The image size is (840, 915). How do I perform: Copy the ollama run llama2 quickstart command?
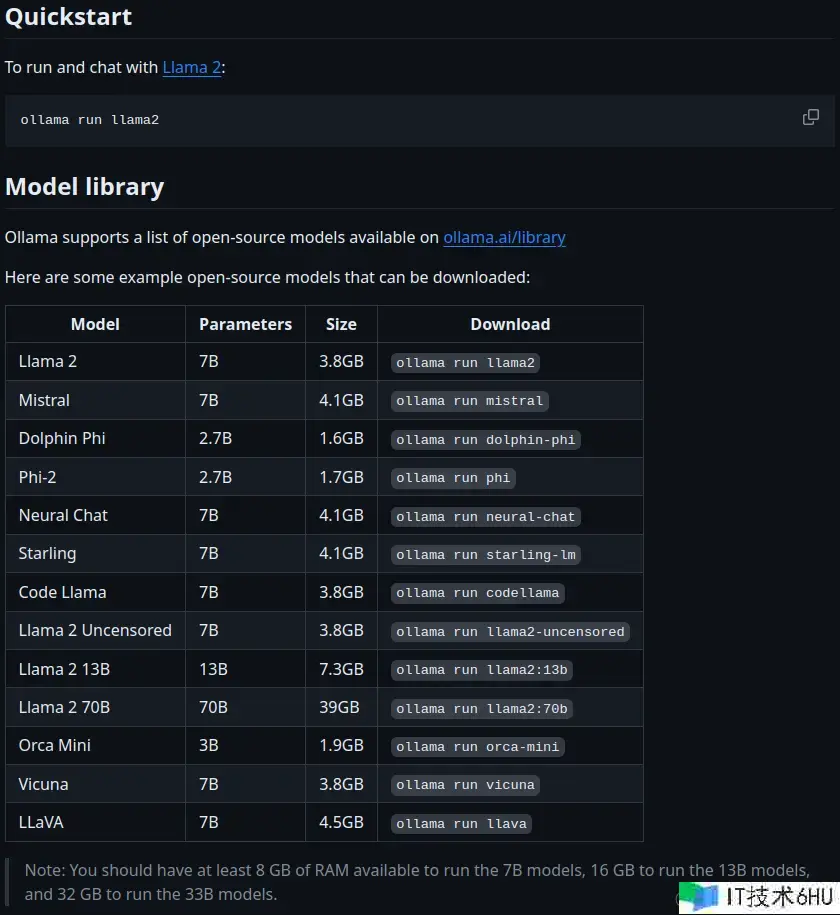pos(810,118)
